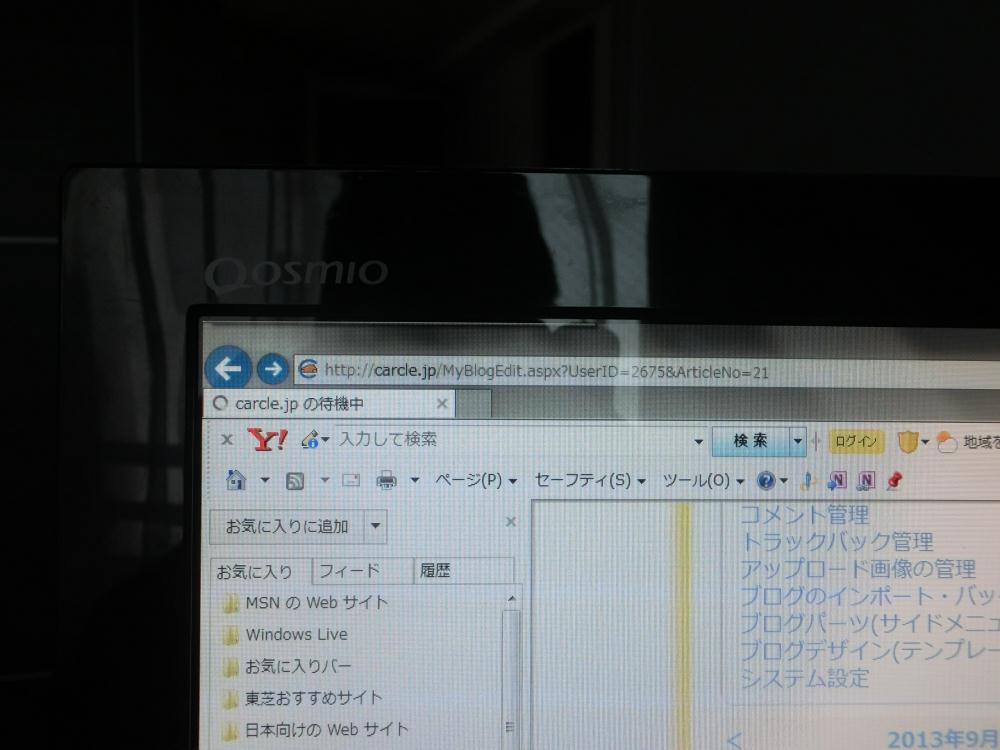1000x750 pixels.
Task: Open the アップロード画像の管理 link
Action: click(x=858, y=568)
